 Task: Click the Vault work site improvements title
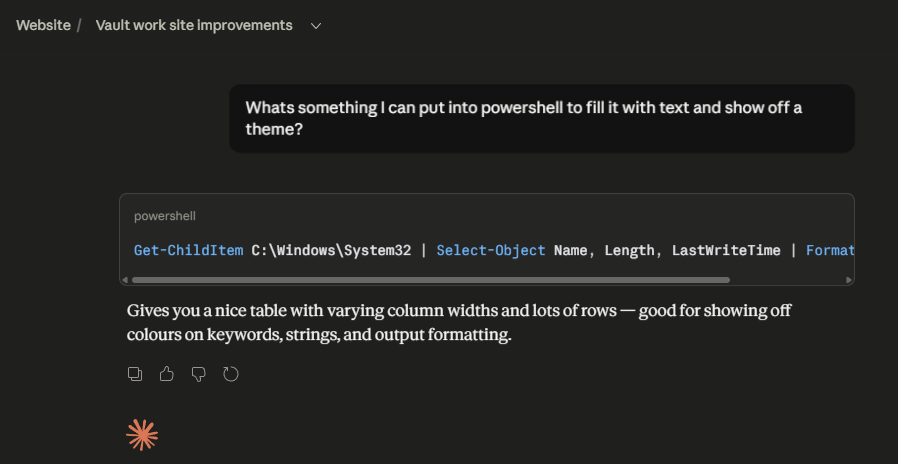[x=194, y=25]
